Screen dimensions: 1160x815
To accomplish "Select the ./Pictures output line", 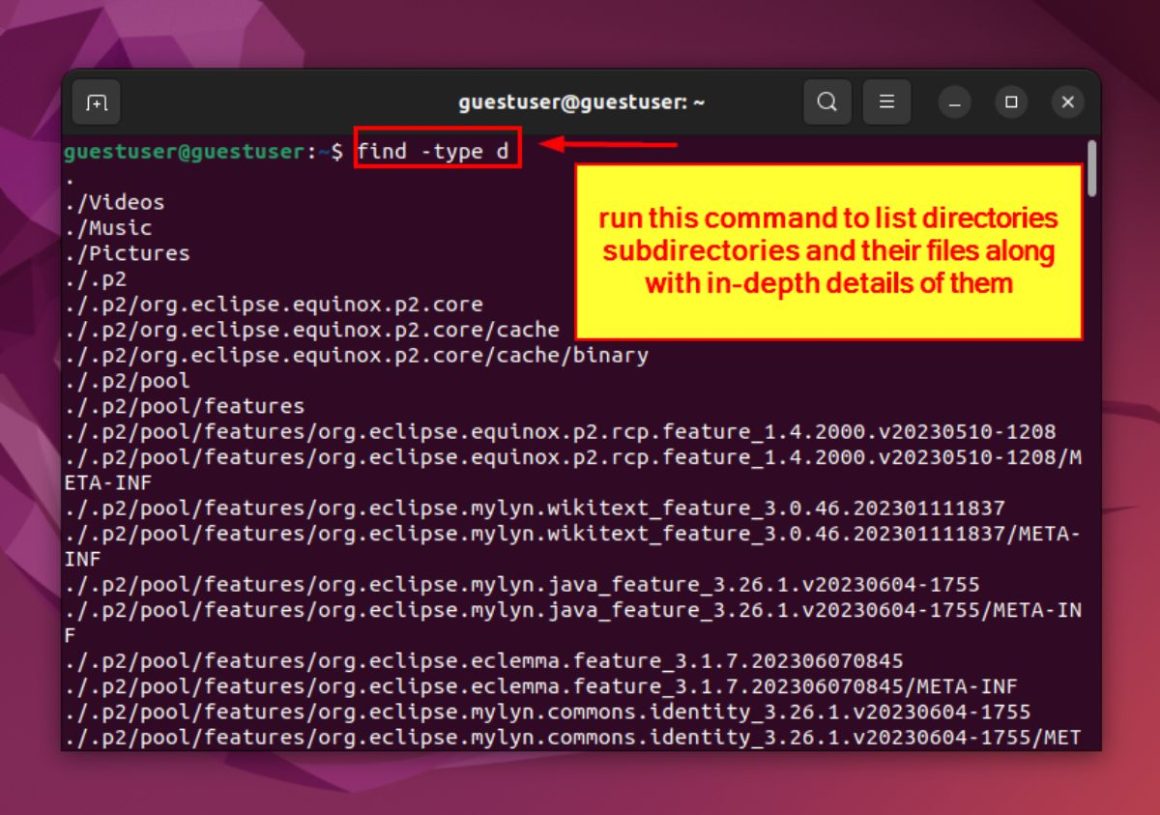I will point(125,254).
